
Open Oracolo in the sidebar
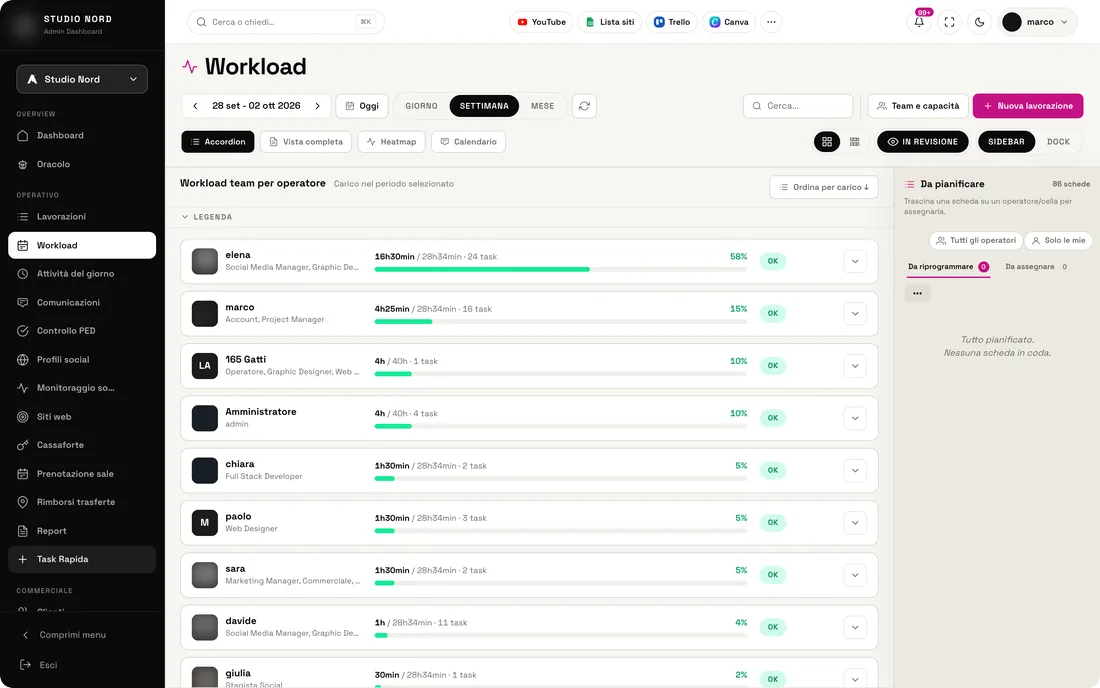[x=82, y=164]
